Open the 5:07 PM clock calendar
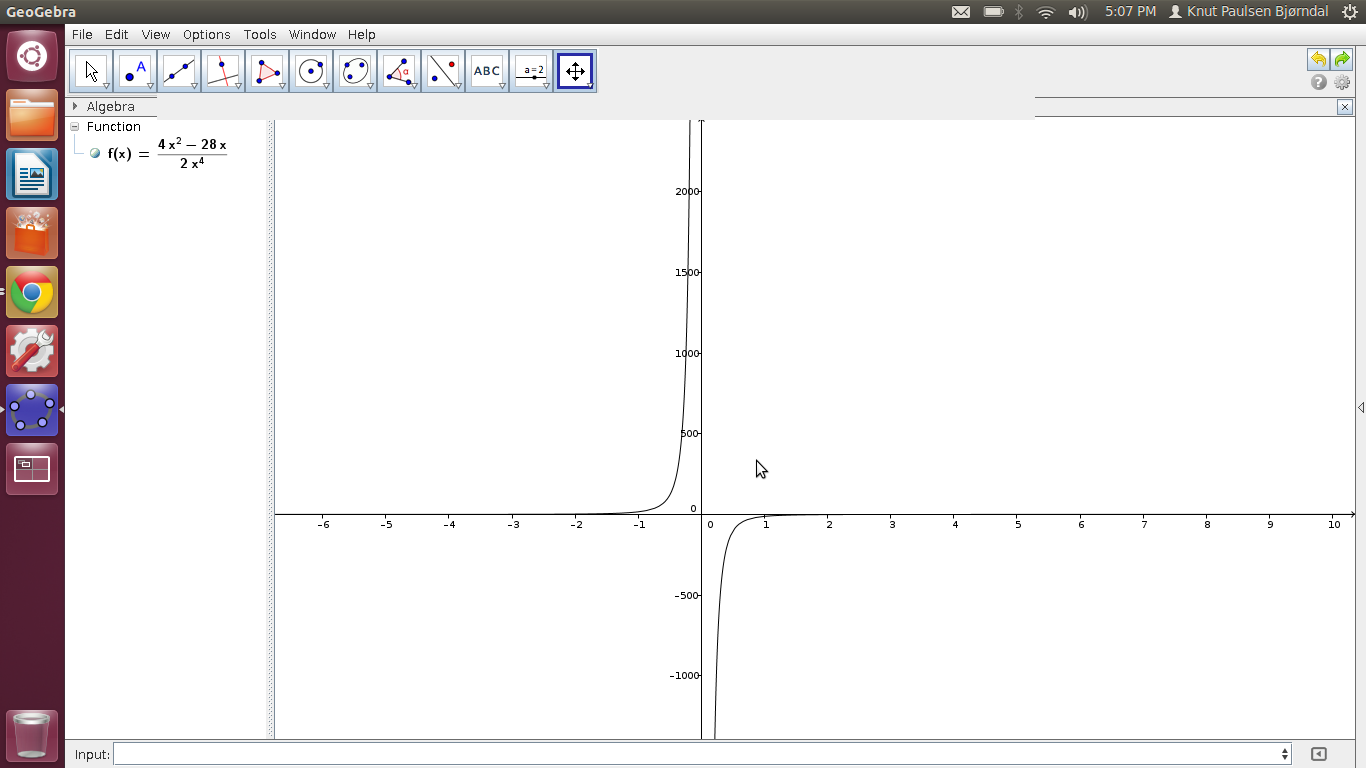This screenshot has height=768, width=1366. click(x=1130, y=12)
